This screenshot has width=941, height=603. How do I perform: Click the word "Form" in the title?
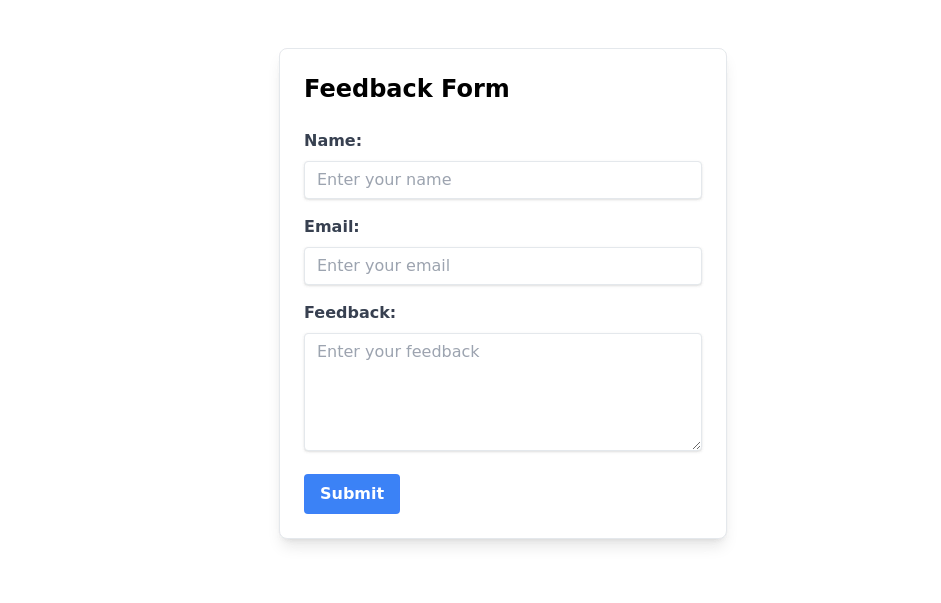(477, 89)
